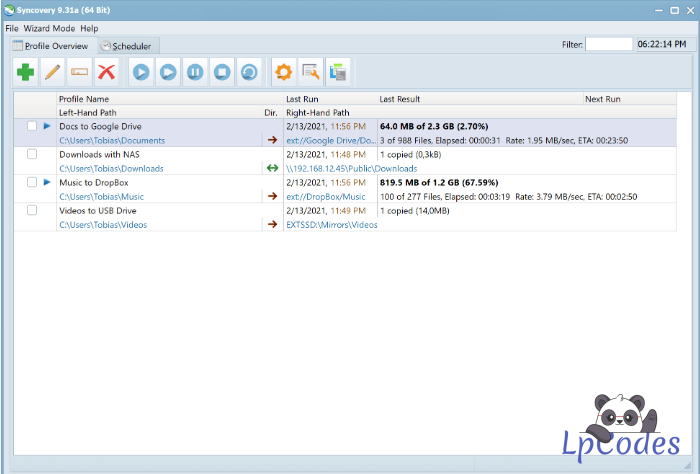Sort by the Last Run column header
The image size is (700, 474).
coord(303,99)
